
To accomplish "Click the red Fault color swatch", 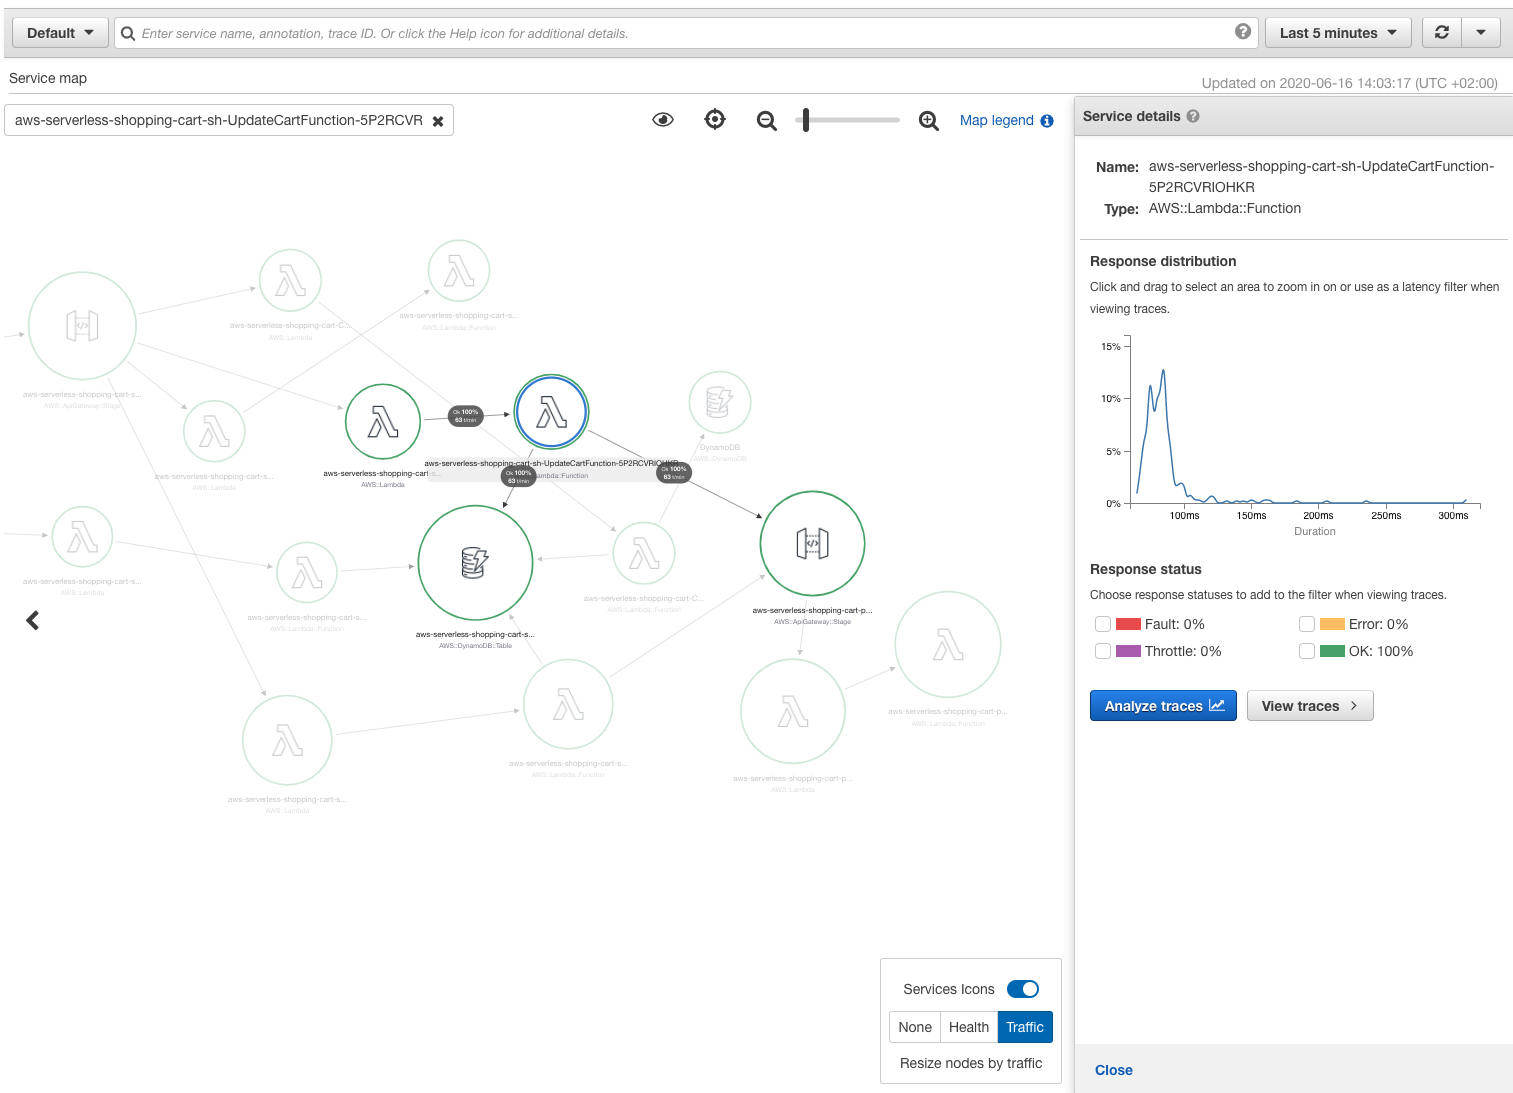I will pyautogui.click(x=1129, y=624).
